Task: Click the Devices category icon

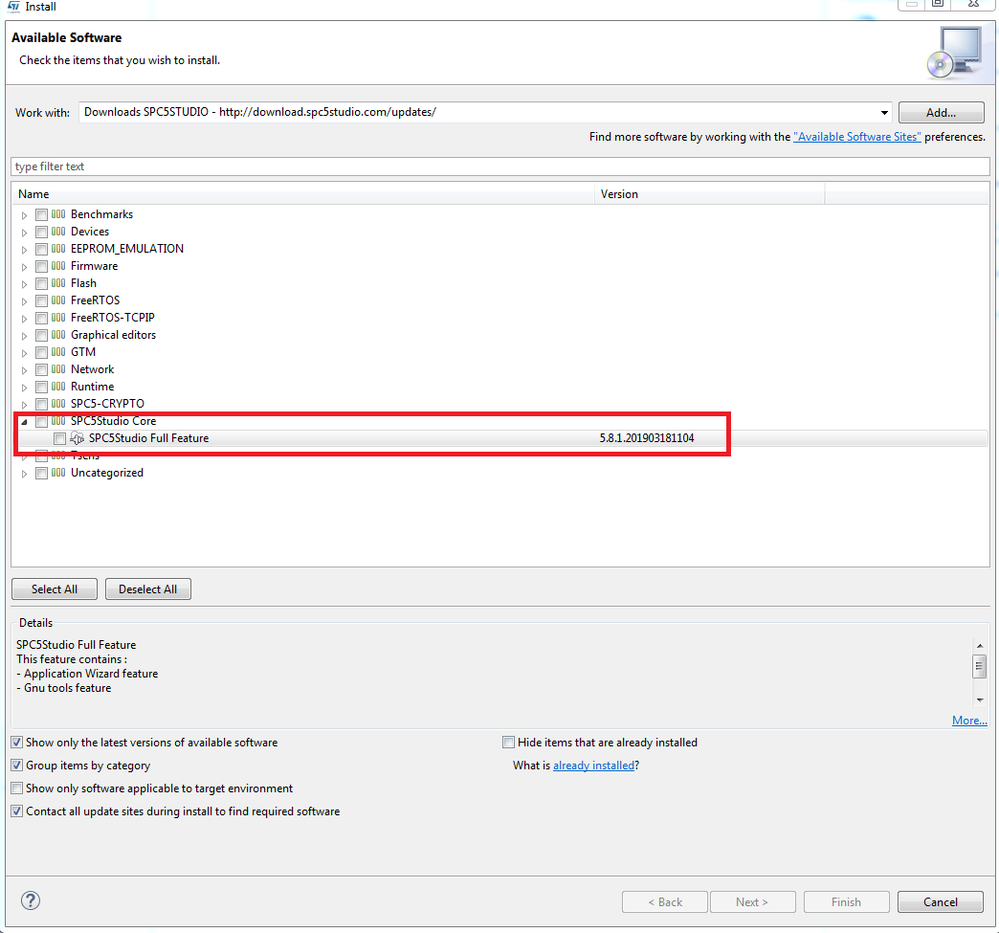Action: 58,231
